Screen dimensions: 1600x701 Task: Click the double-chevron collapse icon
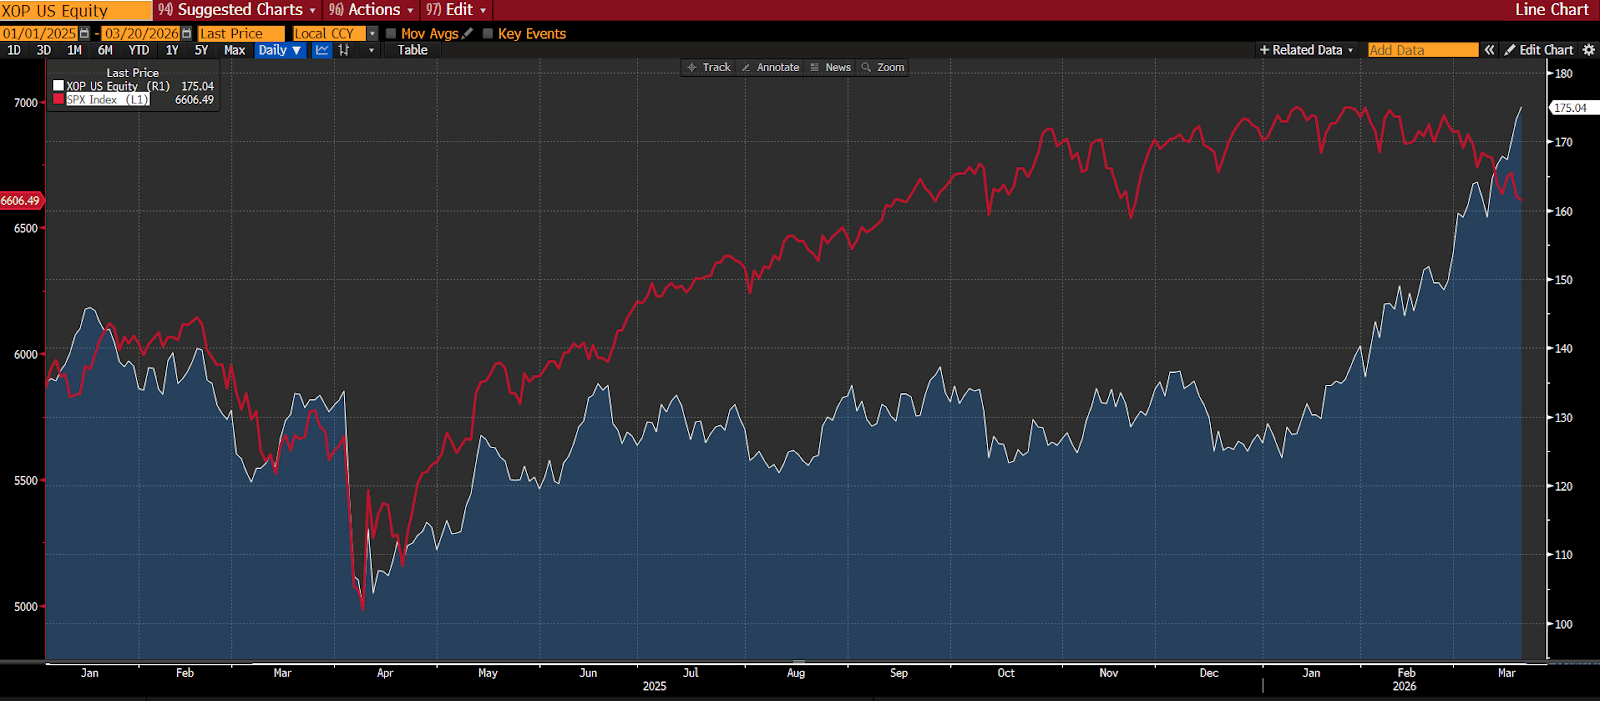tap(1489, 50)
